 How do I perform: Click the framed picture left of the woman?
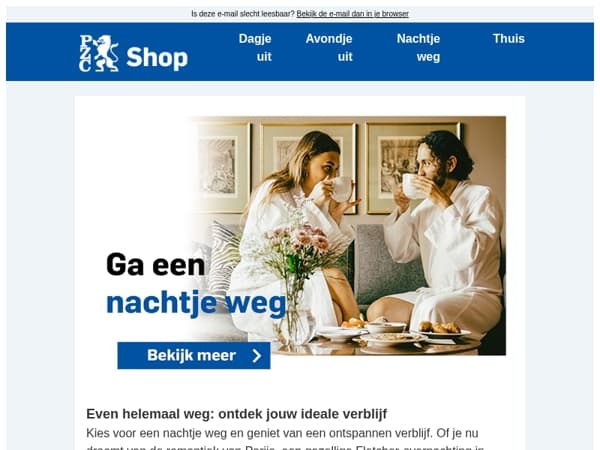pos(220,167)
